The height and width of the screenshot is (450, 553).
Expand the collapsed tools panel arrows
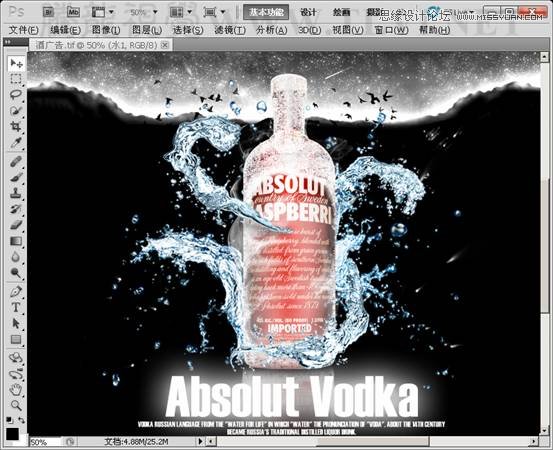[x=7, y=42]
